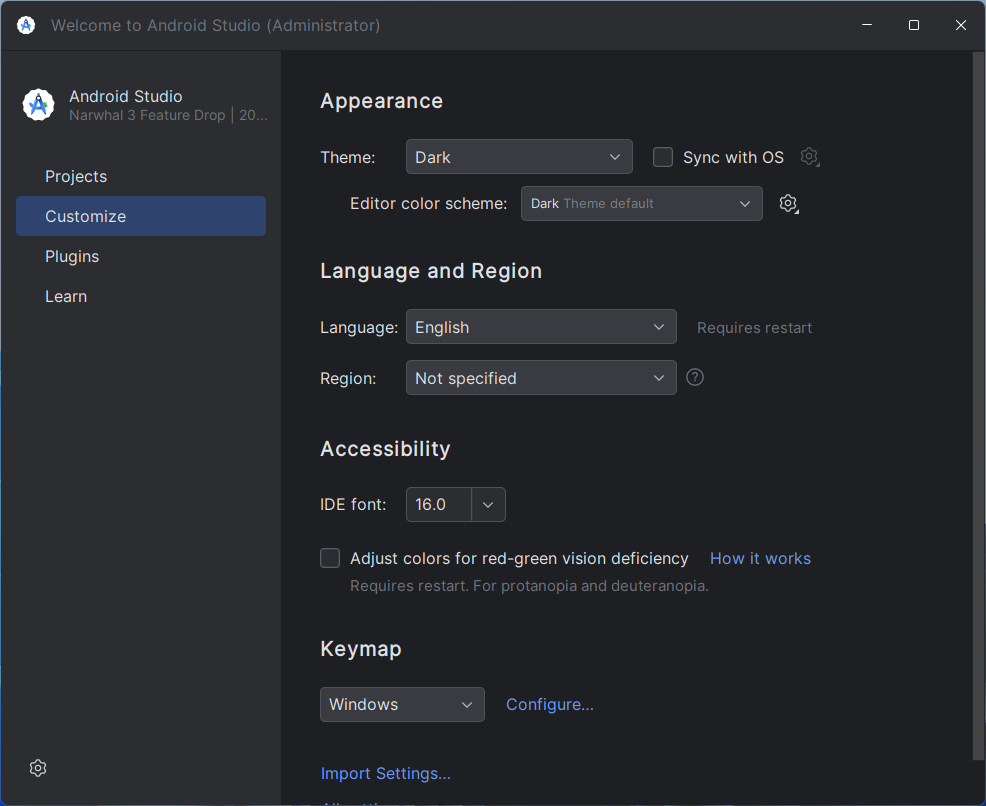
Task: Click the Android Studio title bar icon
Action: click(x=26, y=25)
